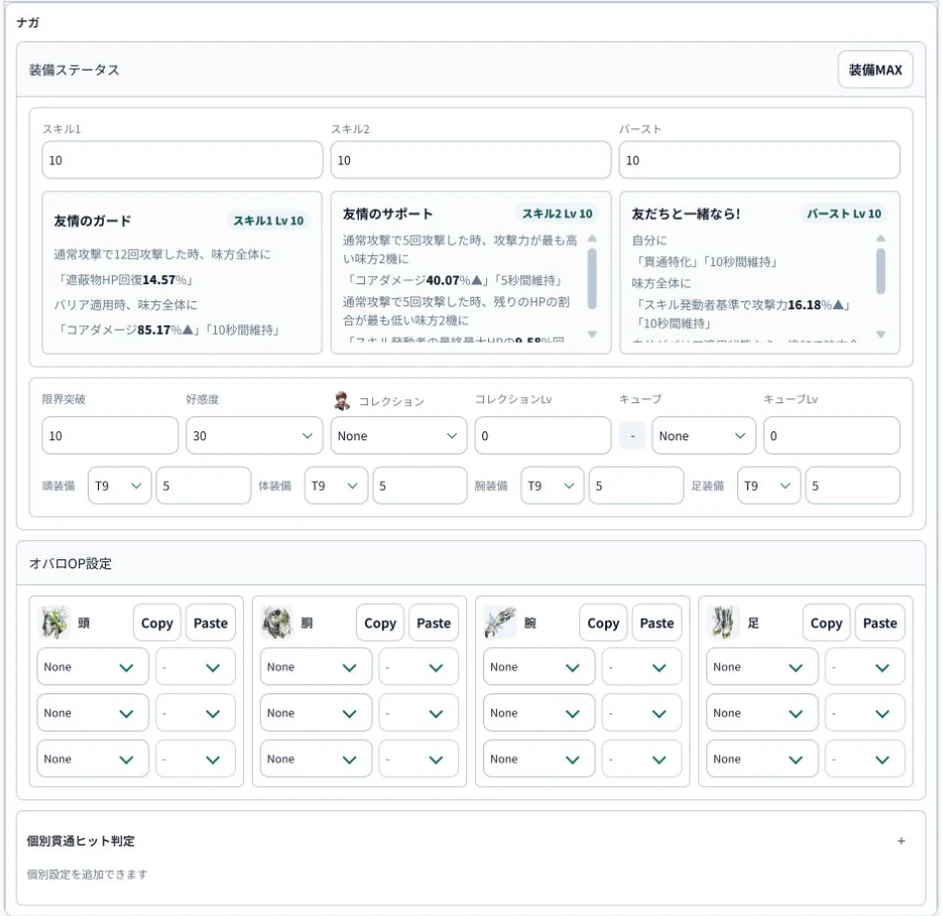Click Copy for the 頭 overload options
942x916 pixels.
point(157,623)
